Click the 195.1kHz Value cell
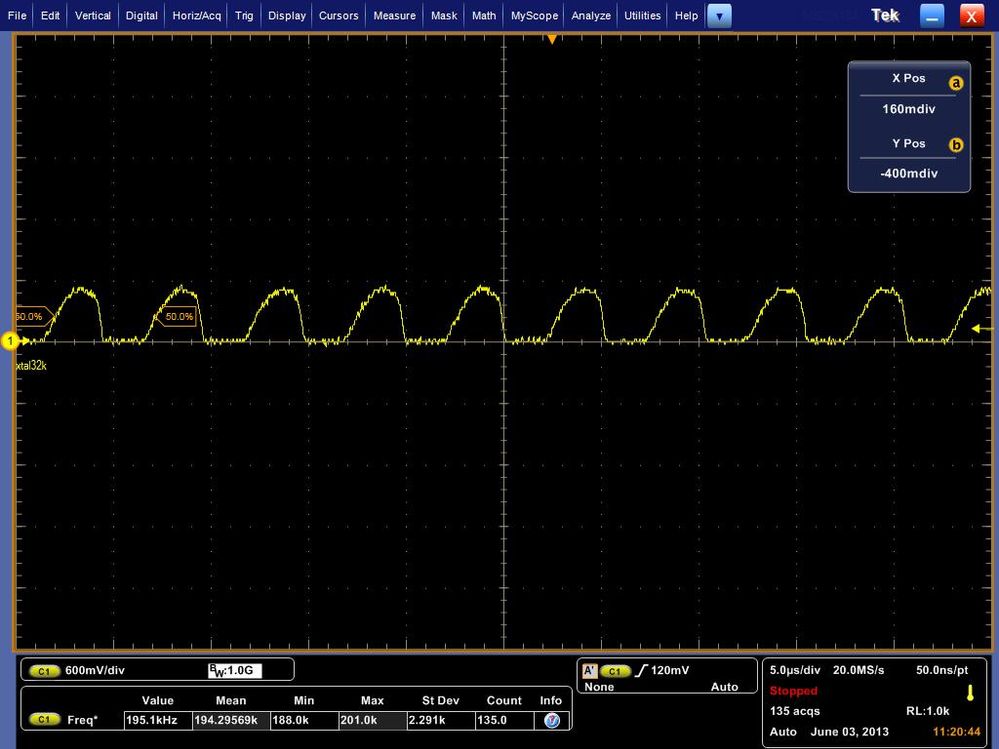 click(x=157, y=720)
